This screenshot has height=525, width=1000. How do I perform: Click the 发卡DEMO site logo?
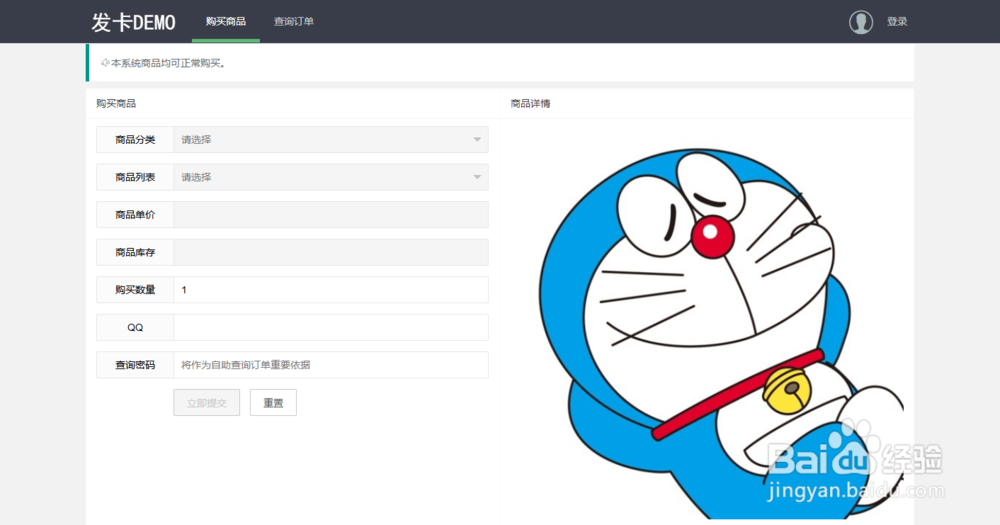click(133, 22)
